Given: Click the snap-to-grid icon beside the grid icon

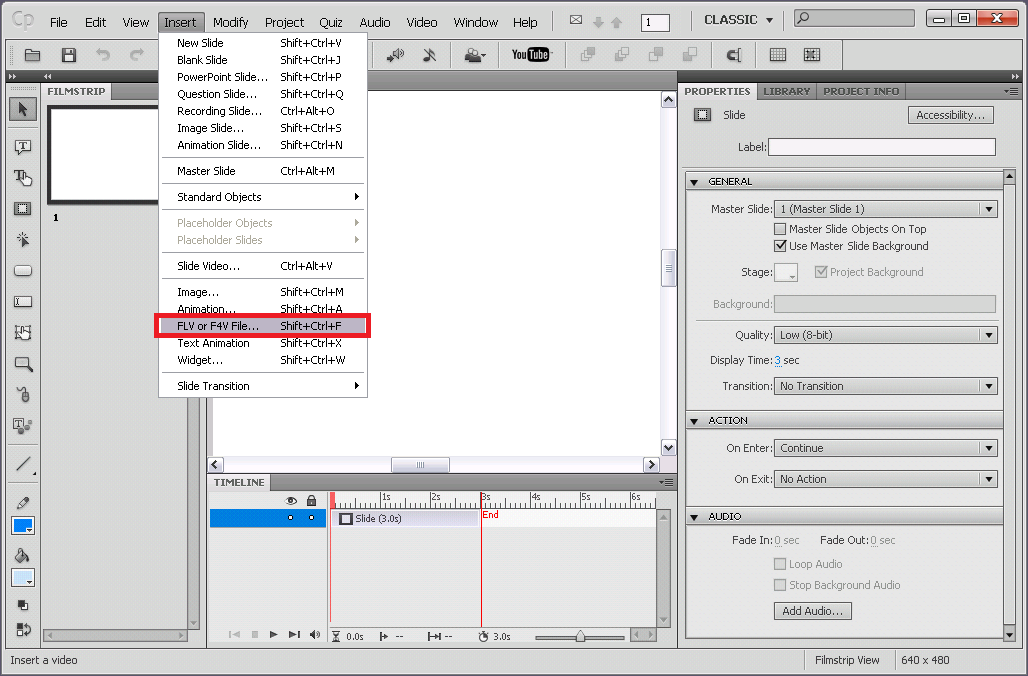Looking at the screenshot, I should pyautogui.click(x=812, y=55).
